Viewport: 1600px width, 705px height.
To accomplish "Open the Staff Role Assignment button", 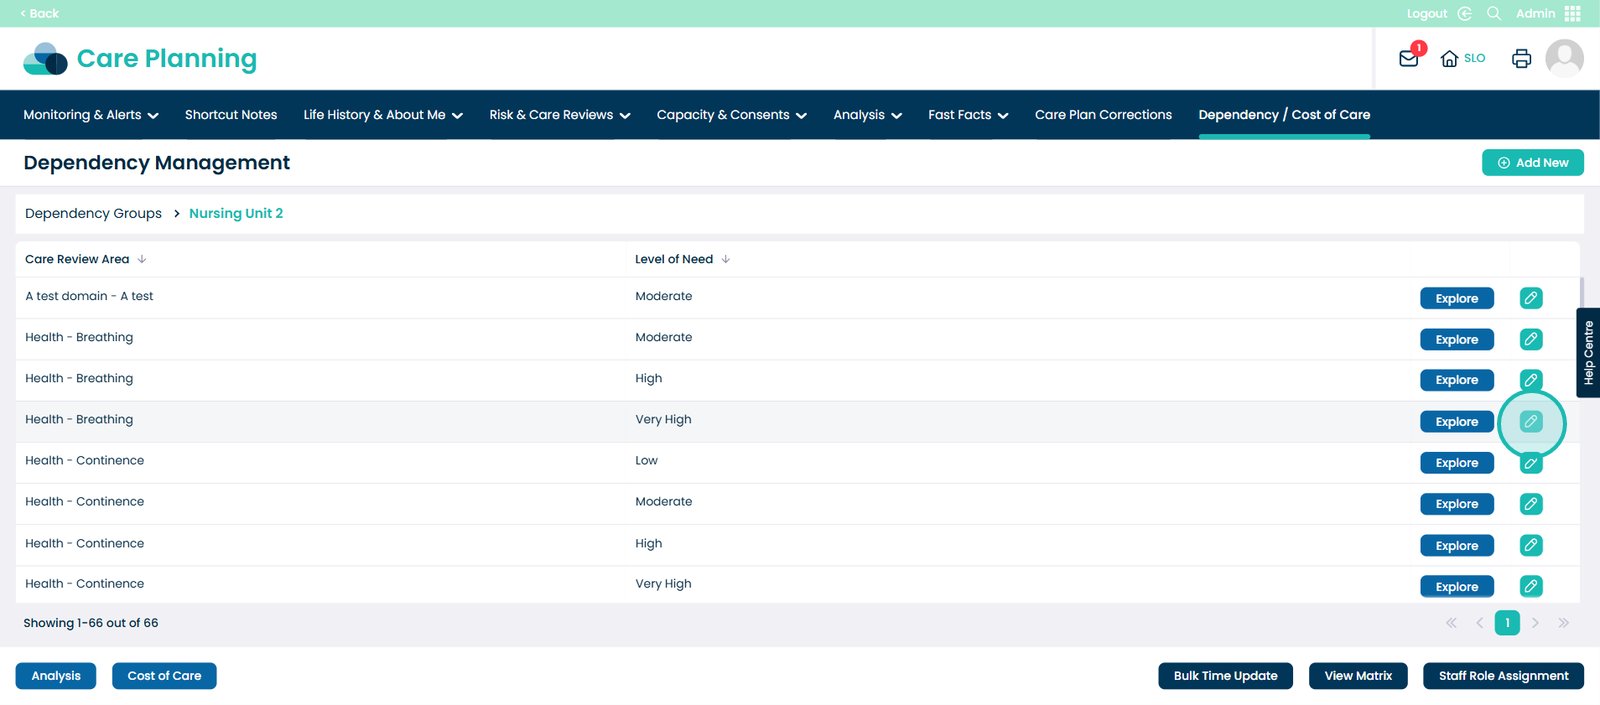I will click(1503, 676).
